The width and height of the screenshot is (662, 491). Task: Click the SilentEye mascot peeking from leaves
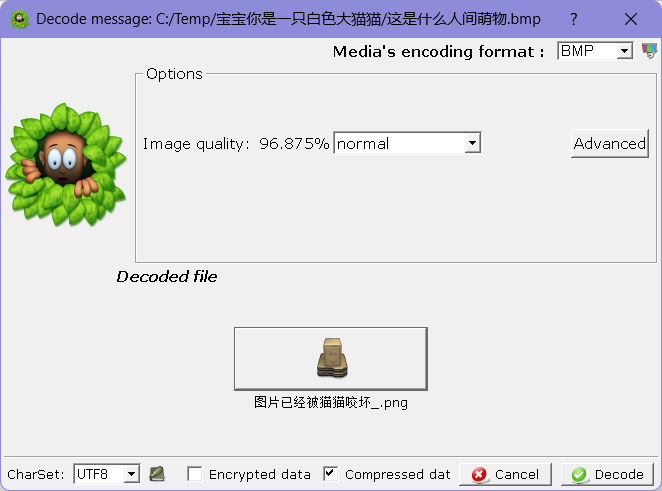click(65, 165)
